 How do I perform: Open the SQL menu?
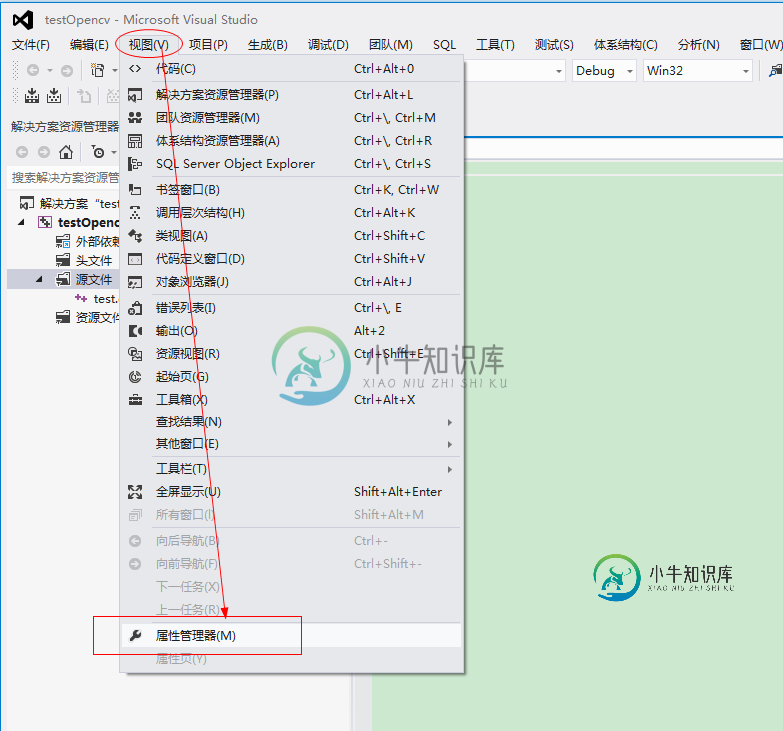point(444,45)
